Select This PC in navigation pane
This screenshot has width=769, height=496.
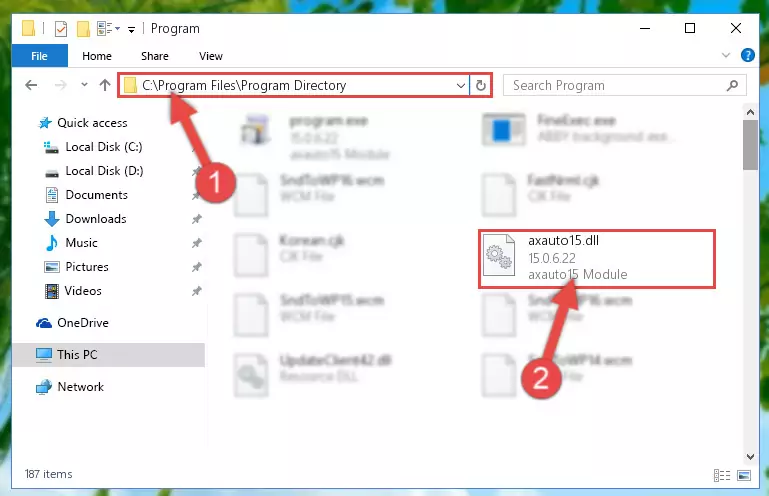point(108,355)
